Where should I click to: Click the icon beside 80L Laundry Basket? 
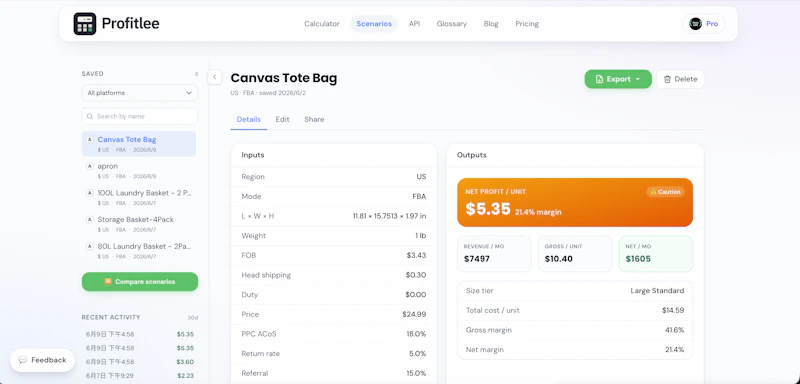pyautogui.click(x=90, y=246)
